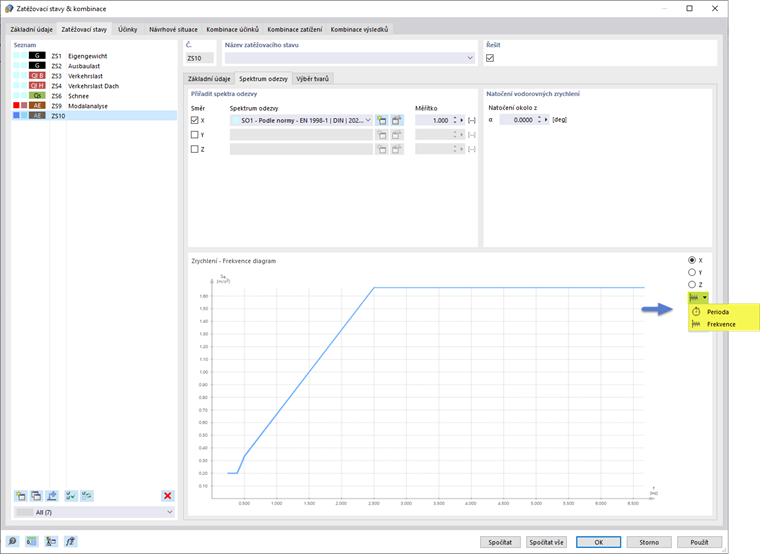Click the app icon in the title bar
Image resolution: width=760 pixels, height=554 pixels.
point(9,9)
